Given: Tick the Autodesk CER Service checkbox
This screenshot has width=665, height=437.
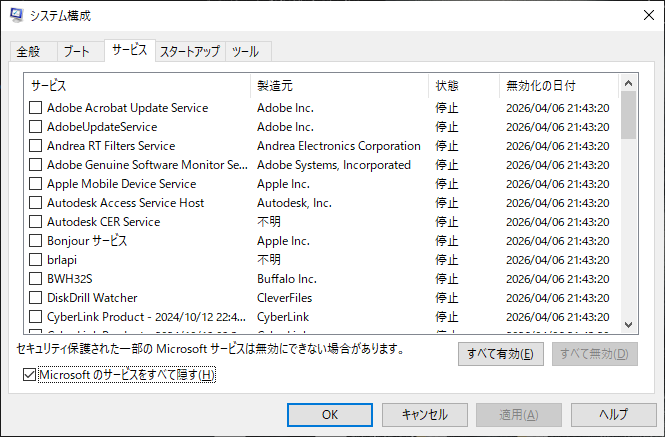Looking at the screenshot, I should point(36,222).
